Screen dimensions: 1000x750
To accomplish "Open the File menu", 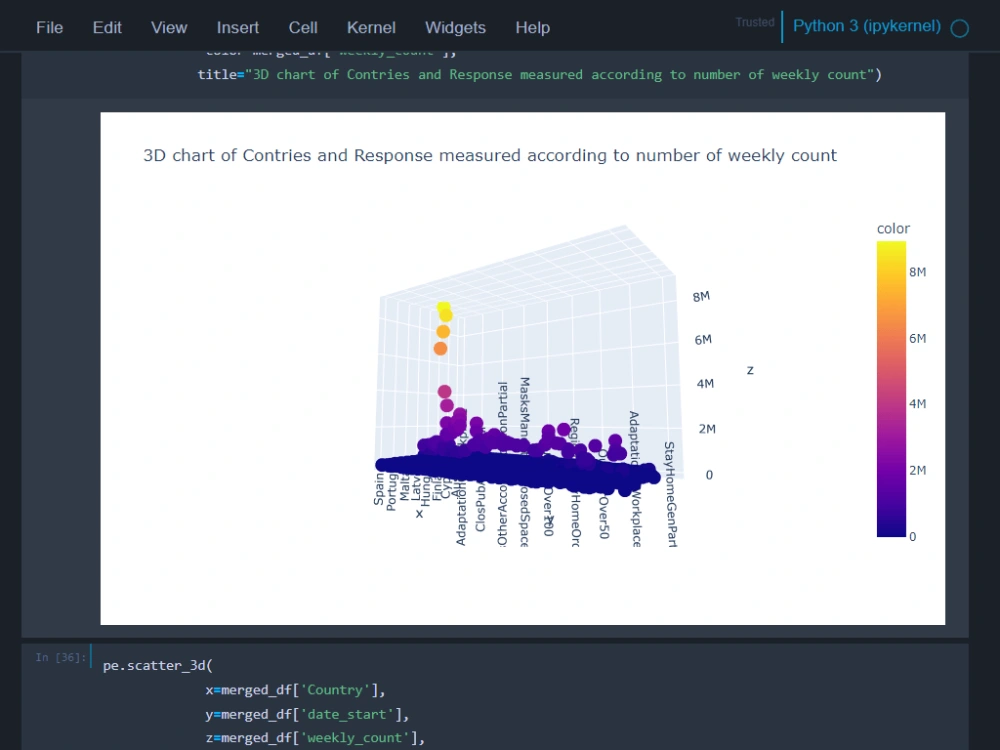I will click(48, 28).
